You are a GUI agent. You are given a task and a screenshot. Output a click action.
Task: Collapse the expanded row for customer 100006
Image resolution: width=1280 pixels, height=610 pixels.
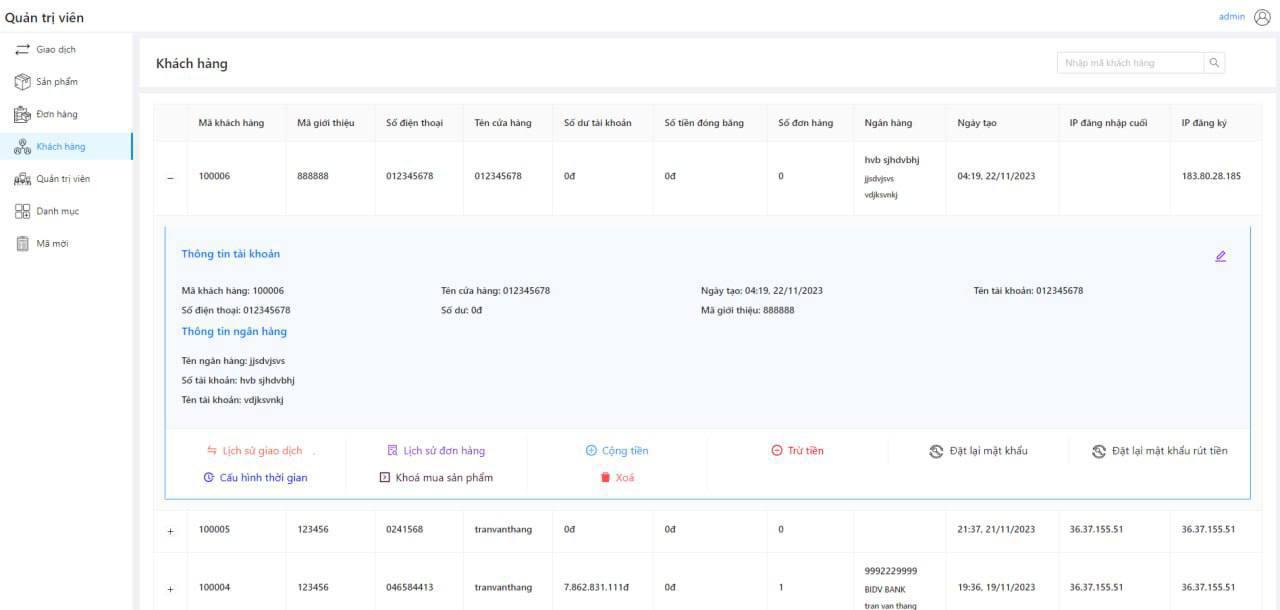click(x=170, y=178)
